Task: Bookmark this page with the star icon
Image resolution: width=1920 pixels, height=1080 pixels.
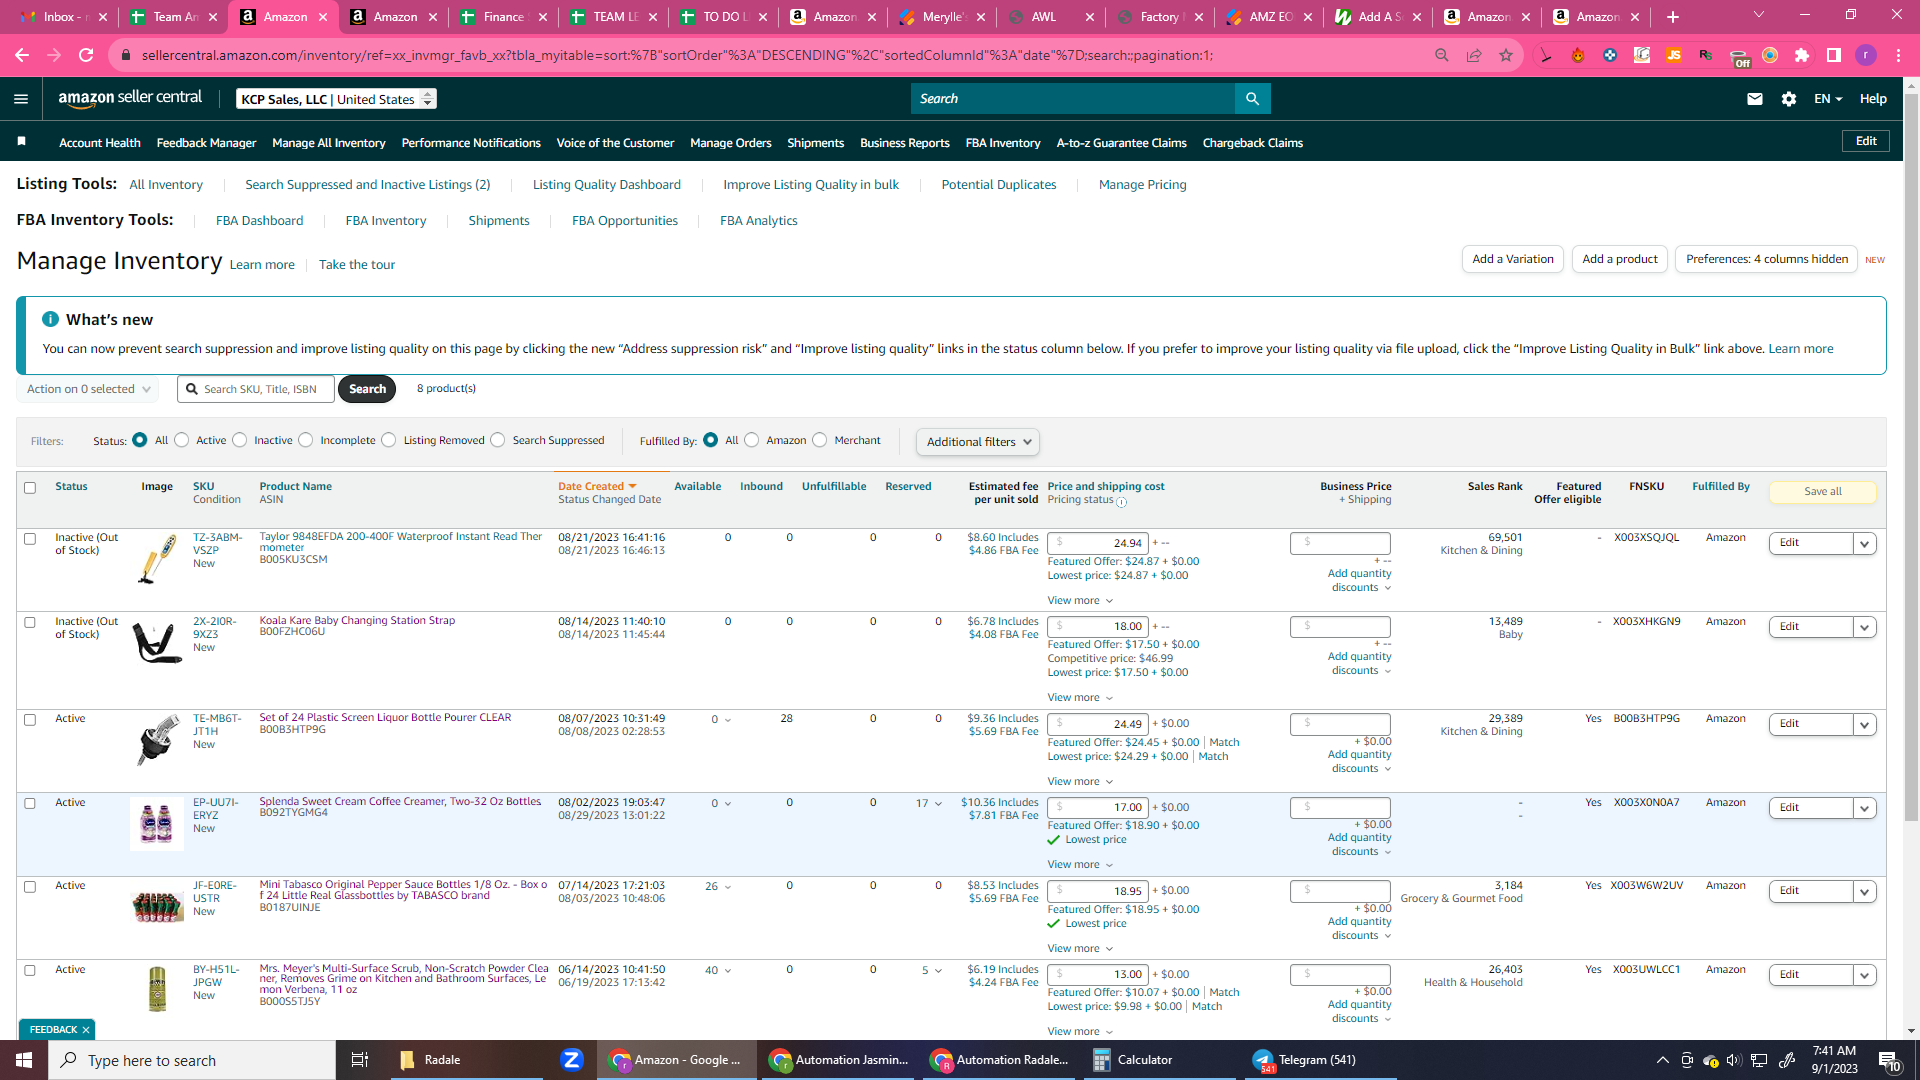Action: pos(1506,55)
